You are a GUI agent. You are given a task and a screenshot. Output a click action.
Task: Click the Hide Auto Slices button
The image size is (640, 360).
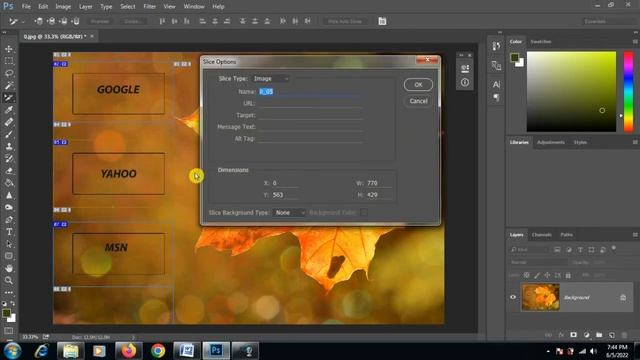tap(345, 21)
